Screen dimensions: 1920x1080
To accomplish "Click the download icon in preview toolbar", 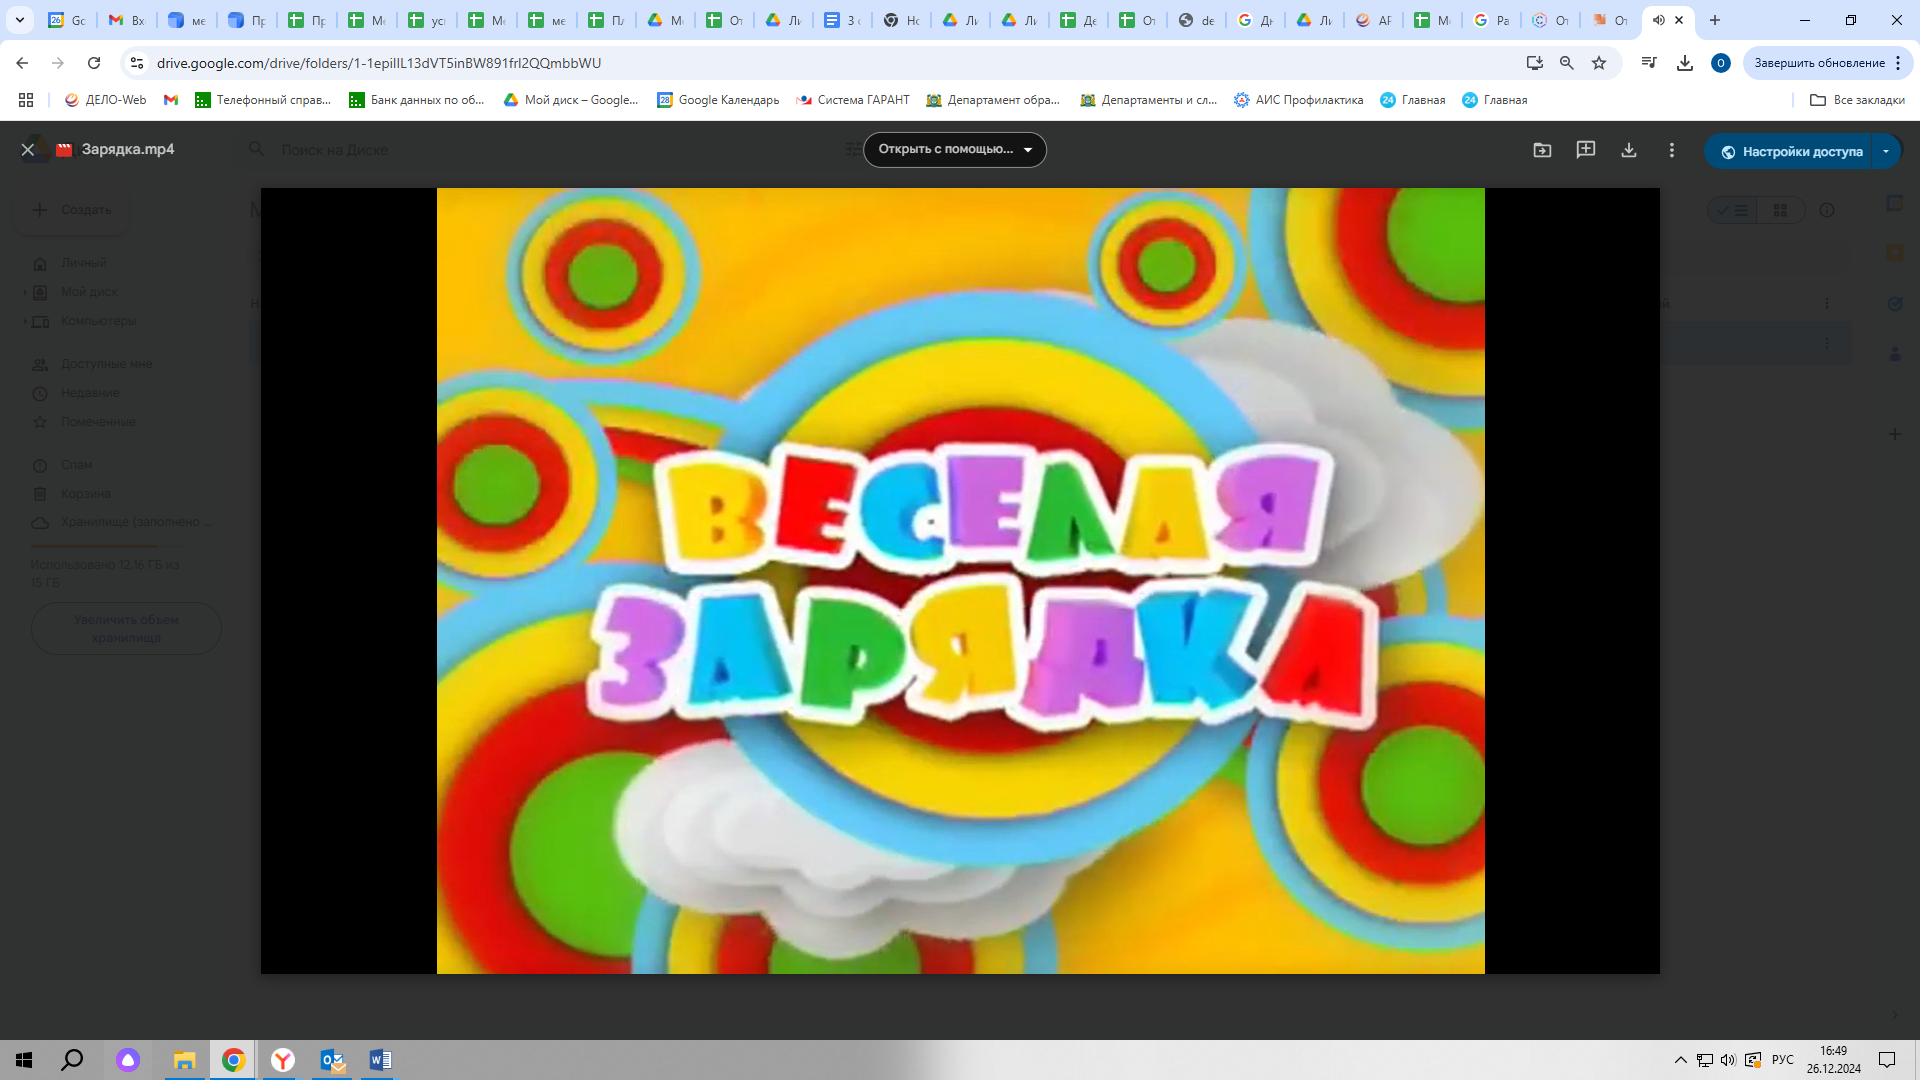I will pyautogui.click(x=1629, y=150).
